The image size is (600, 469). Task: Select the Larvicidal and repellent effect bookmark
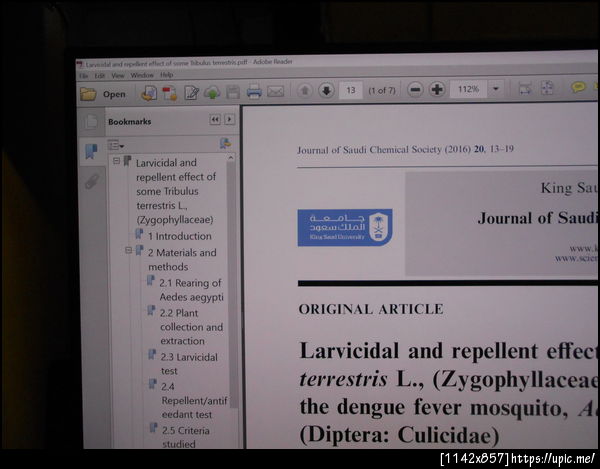[176, 191]
